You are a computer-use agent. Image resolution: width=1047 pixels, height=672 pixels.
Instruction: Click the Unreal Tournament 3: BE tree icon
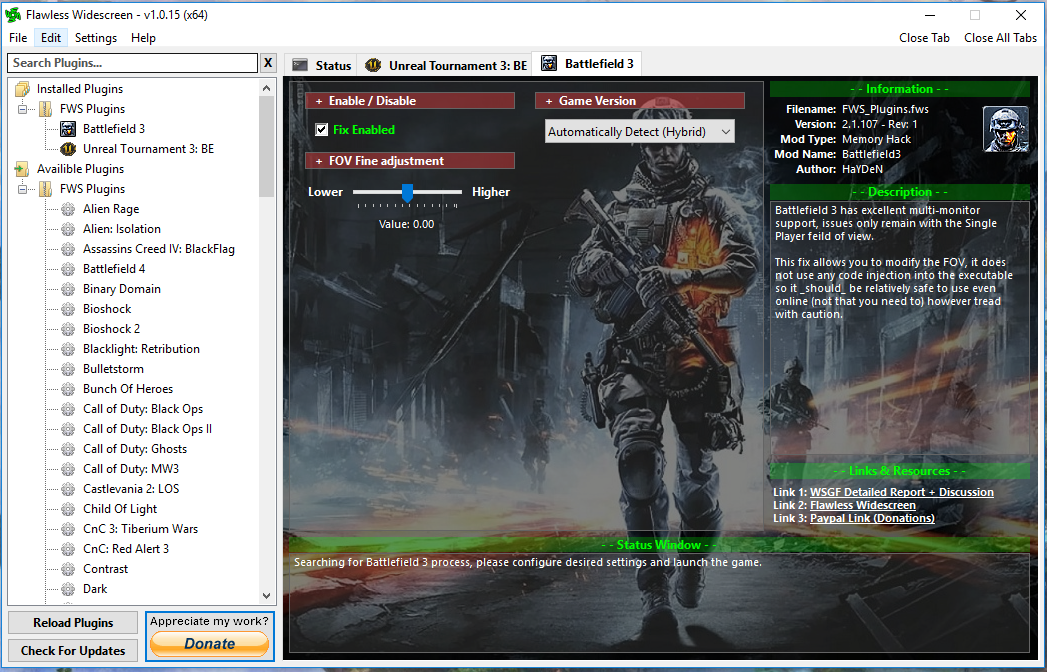pyautogui.click(x=68, y=149)
